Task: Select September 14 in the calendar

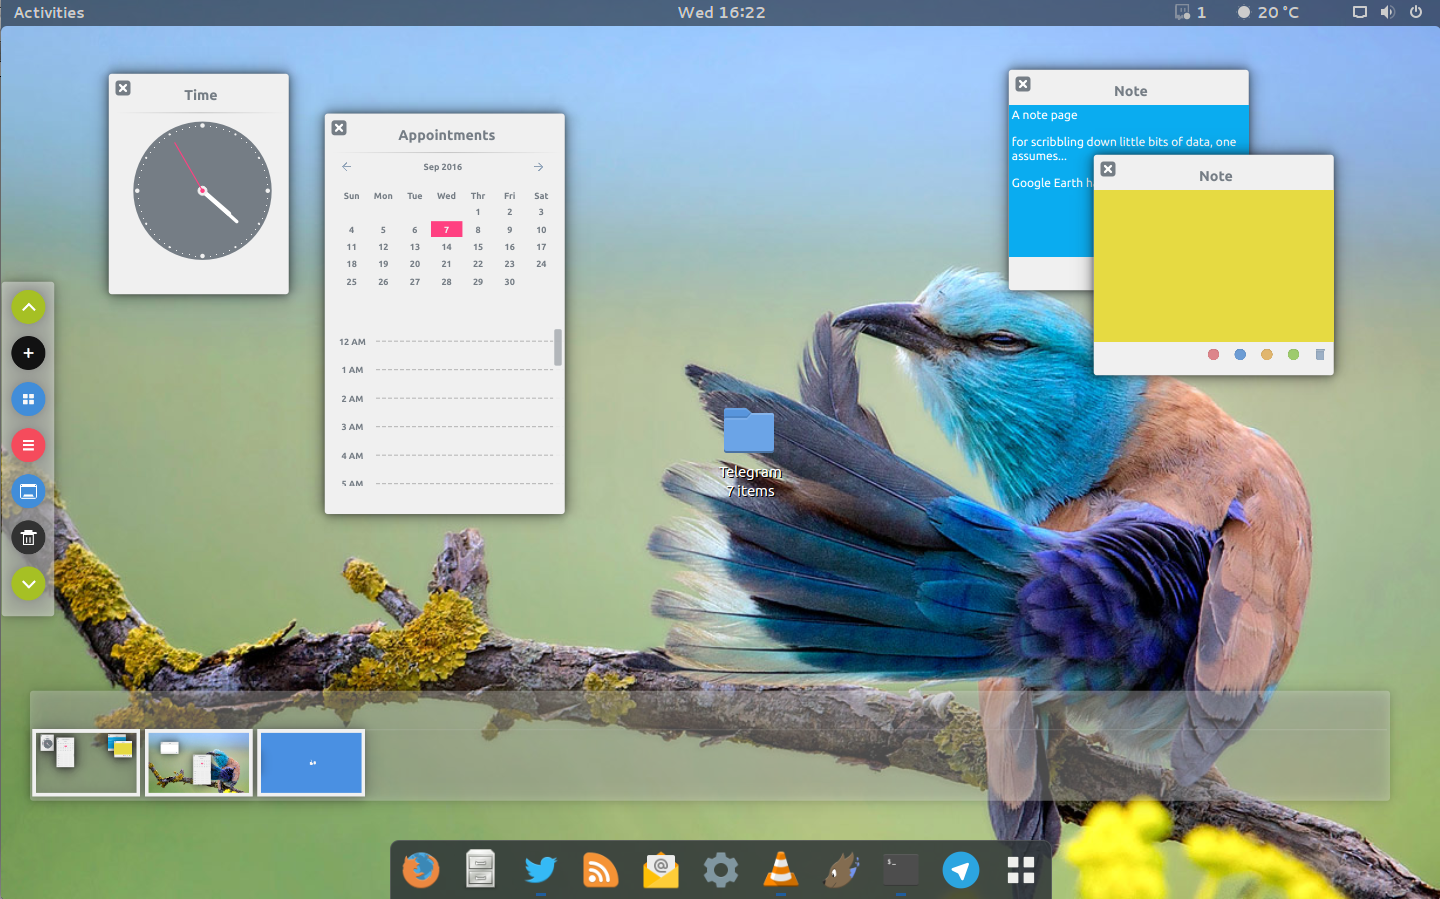Action: click(x=446, y=247)
